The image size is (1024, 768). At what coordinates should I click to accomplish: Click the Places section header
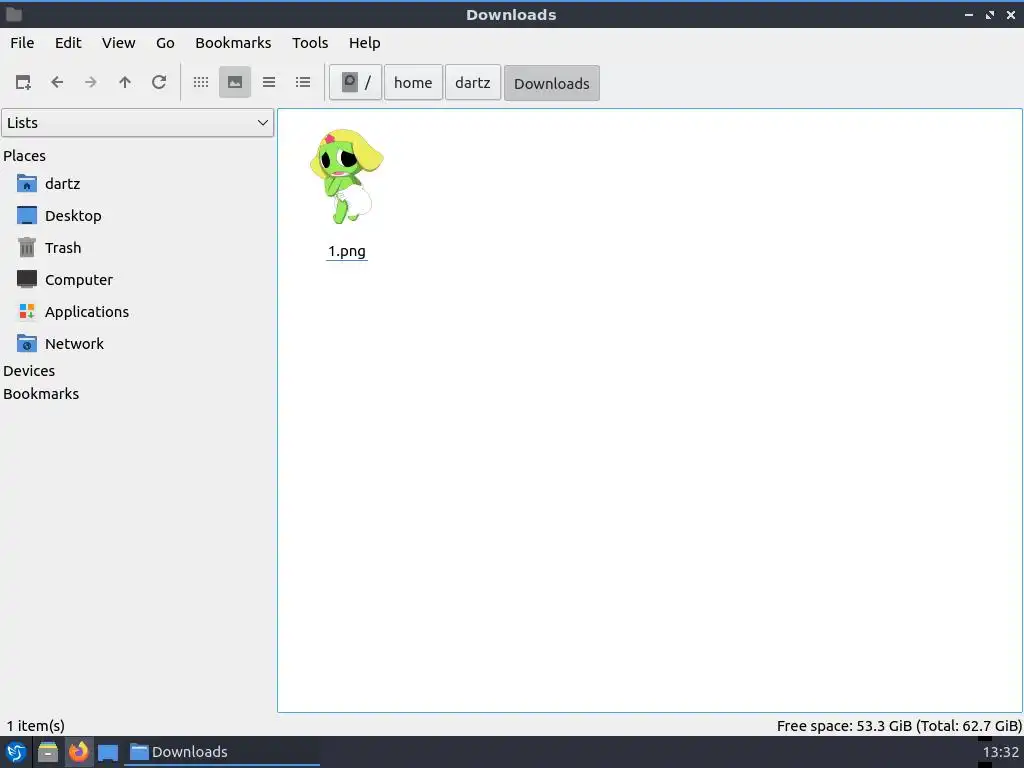pos(24,155)
